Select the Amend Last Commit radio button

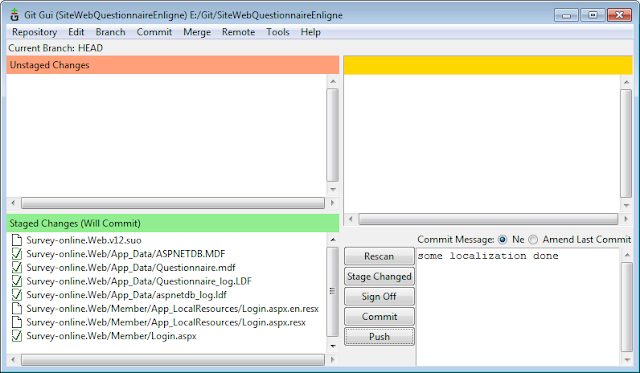pyautogui.click(x=533, y=240)
